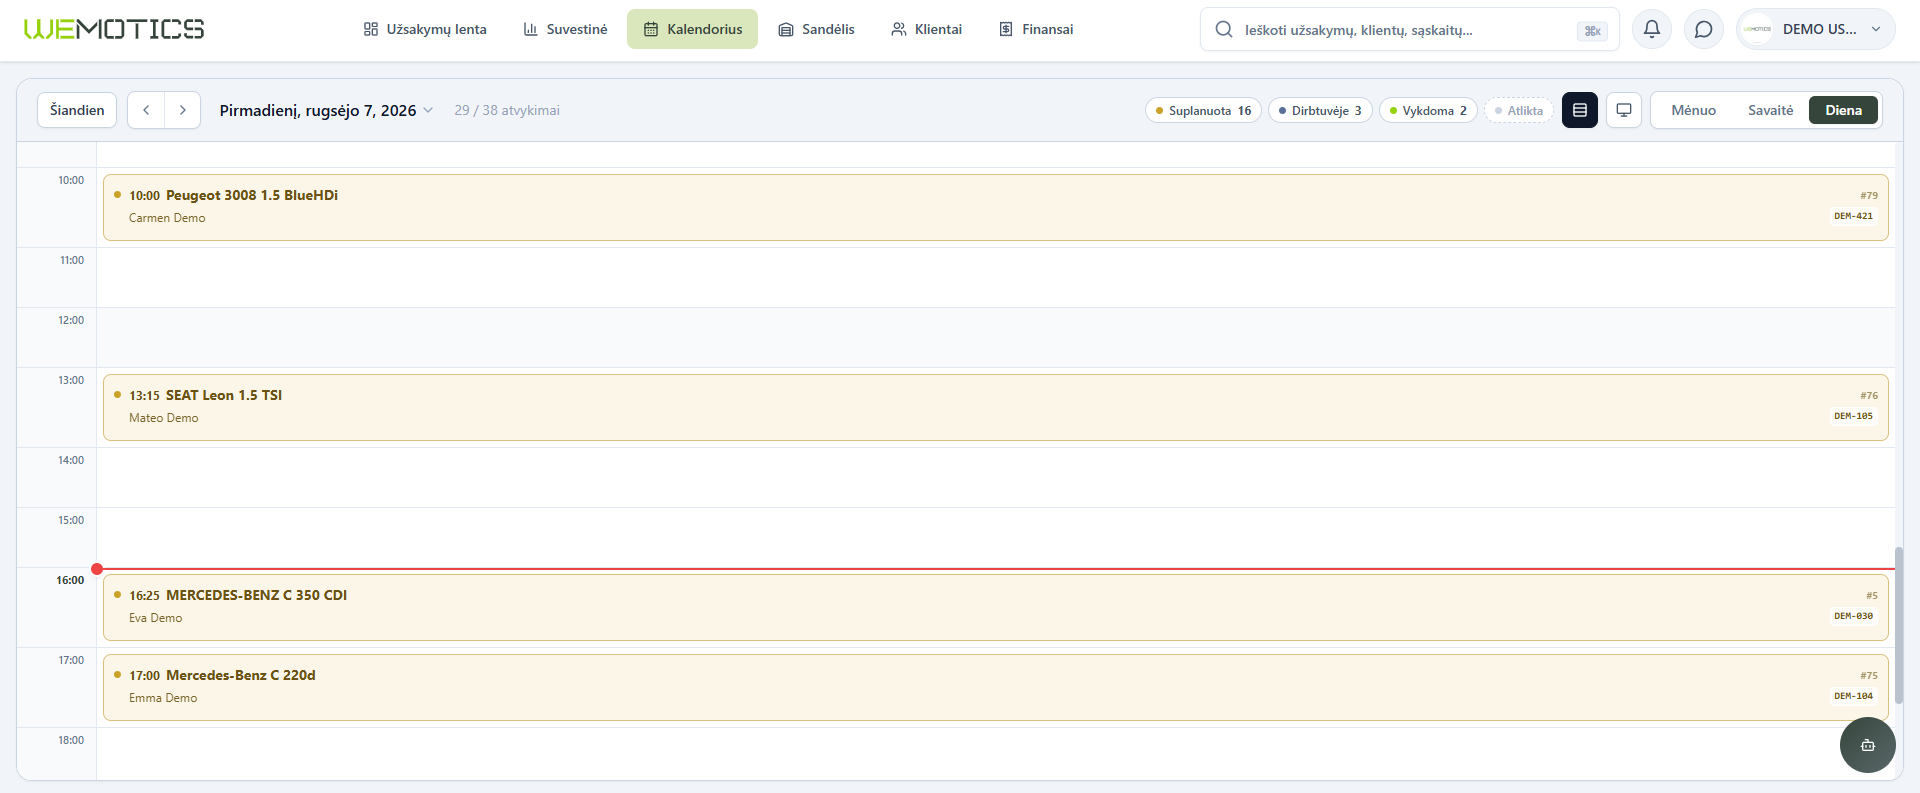The image size is (1920, 793).
Task: Open SEAT Leon 1.5 TSI appointment
Action: (x=995, y=407)
